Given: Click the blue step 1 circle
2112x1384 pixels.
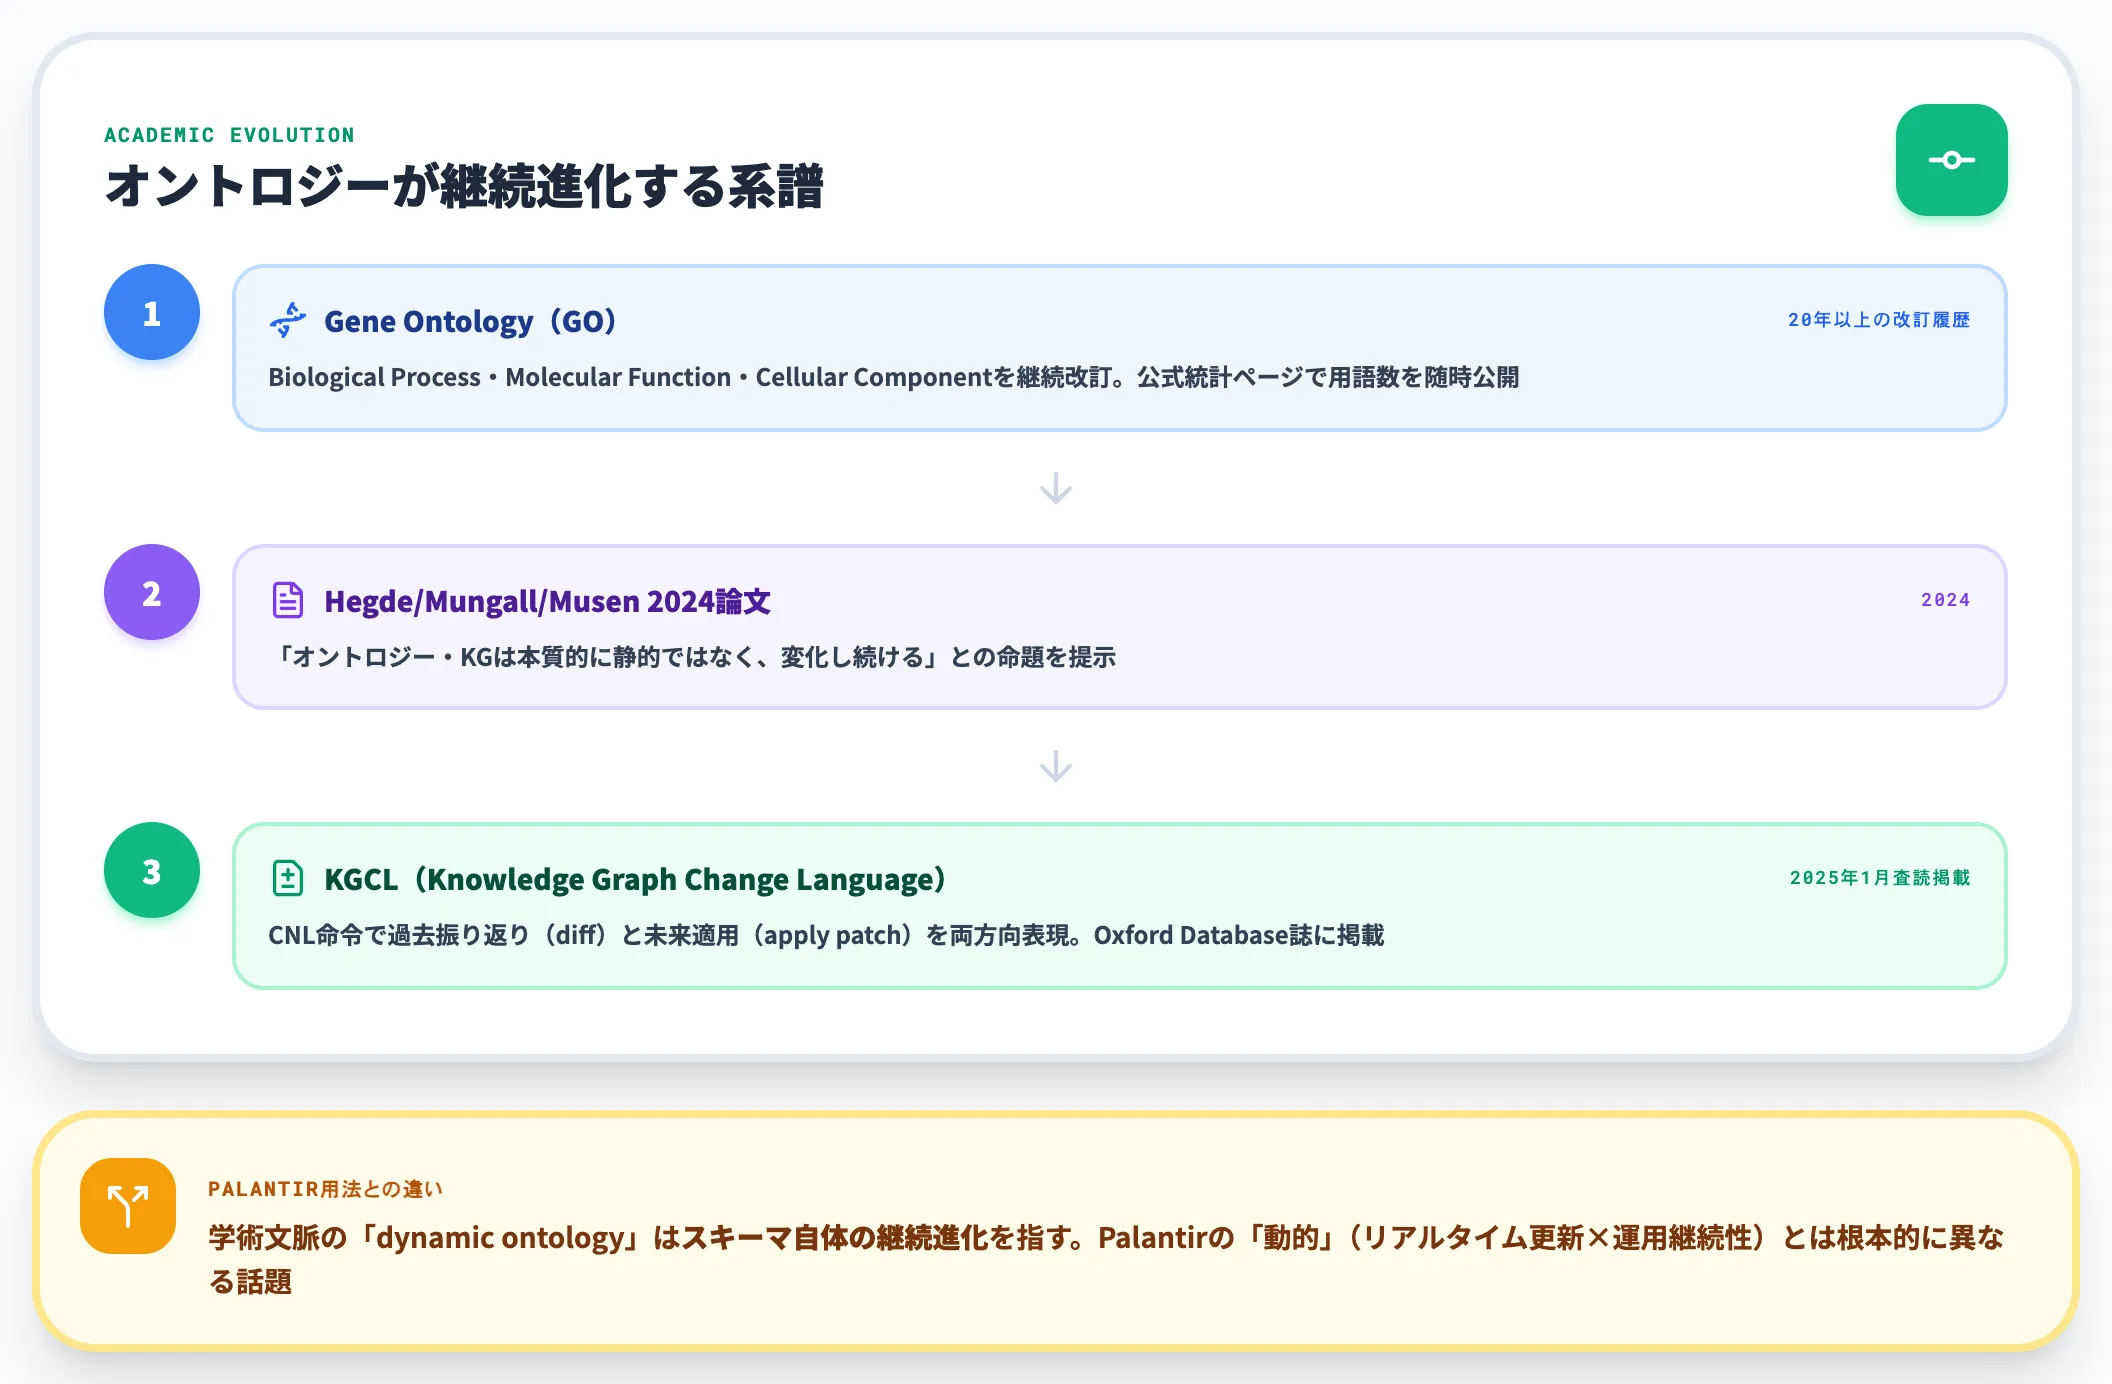Looking at the screenshot, I should [x=152, y=312].
